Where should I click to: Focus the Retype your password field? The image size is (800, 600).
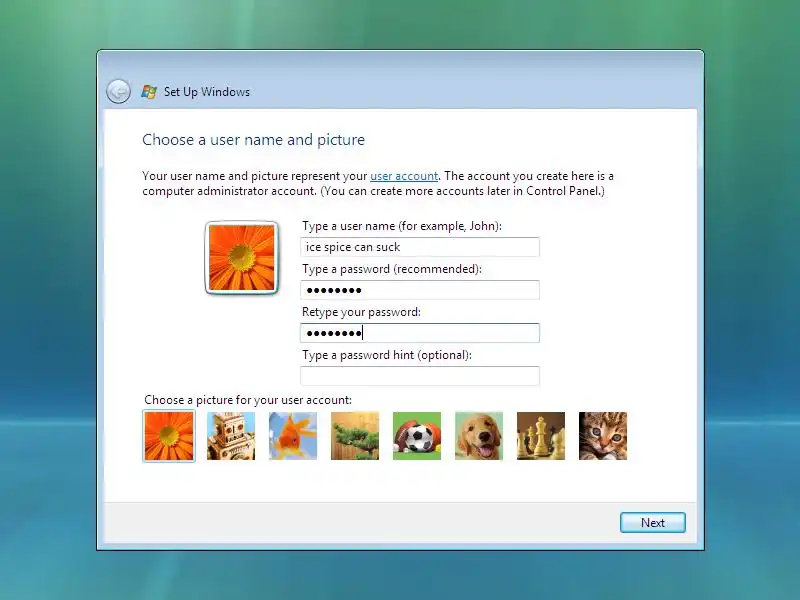(x=420, y=333)
